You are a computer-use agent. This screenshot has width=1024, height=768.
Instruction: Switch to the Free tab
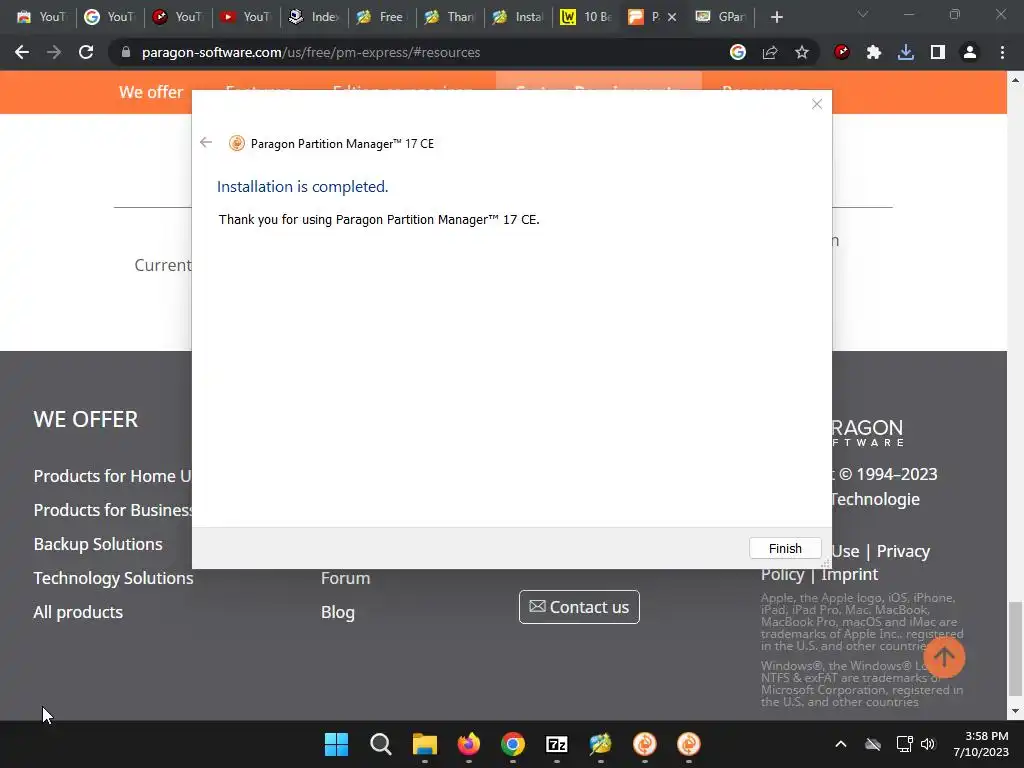point(381,17)
